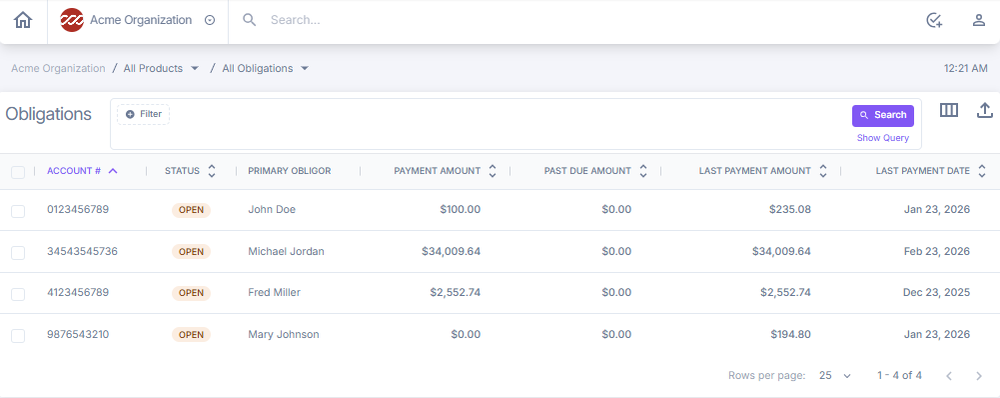Screen dimensions: 1000x398
Task: Sort by Last Payment Date column
Action: tap(930, 171)
